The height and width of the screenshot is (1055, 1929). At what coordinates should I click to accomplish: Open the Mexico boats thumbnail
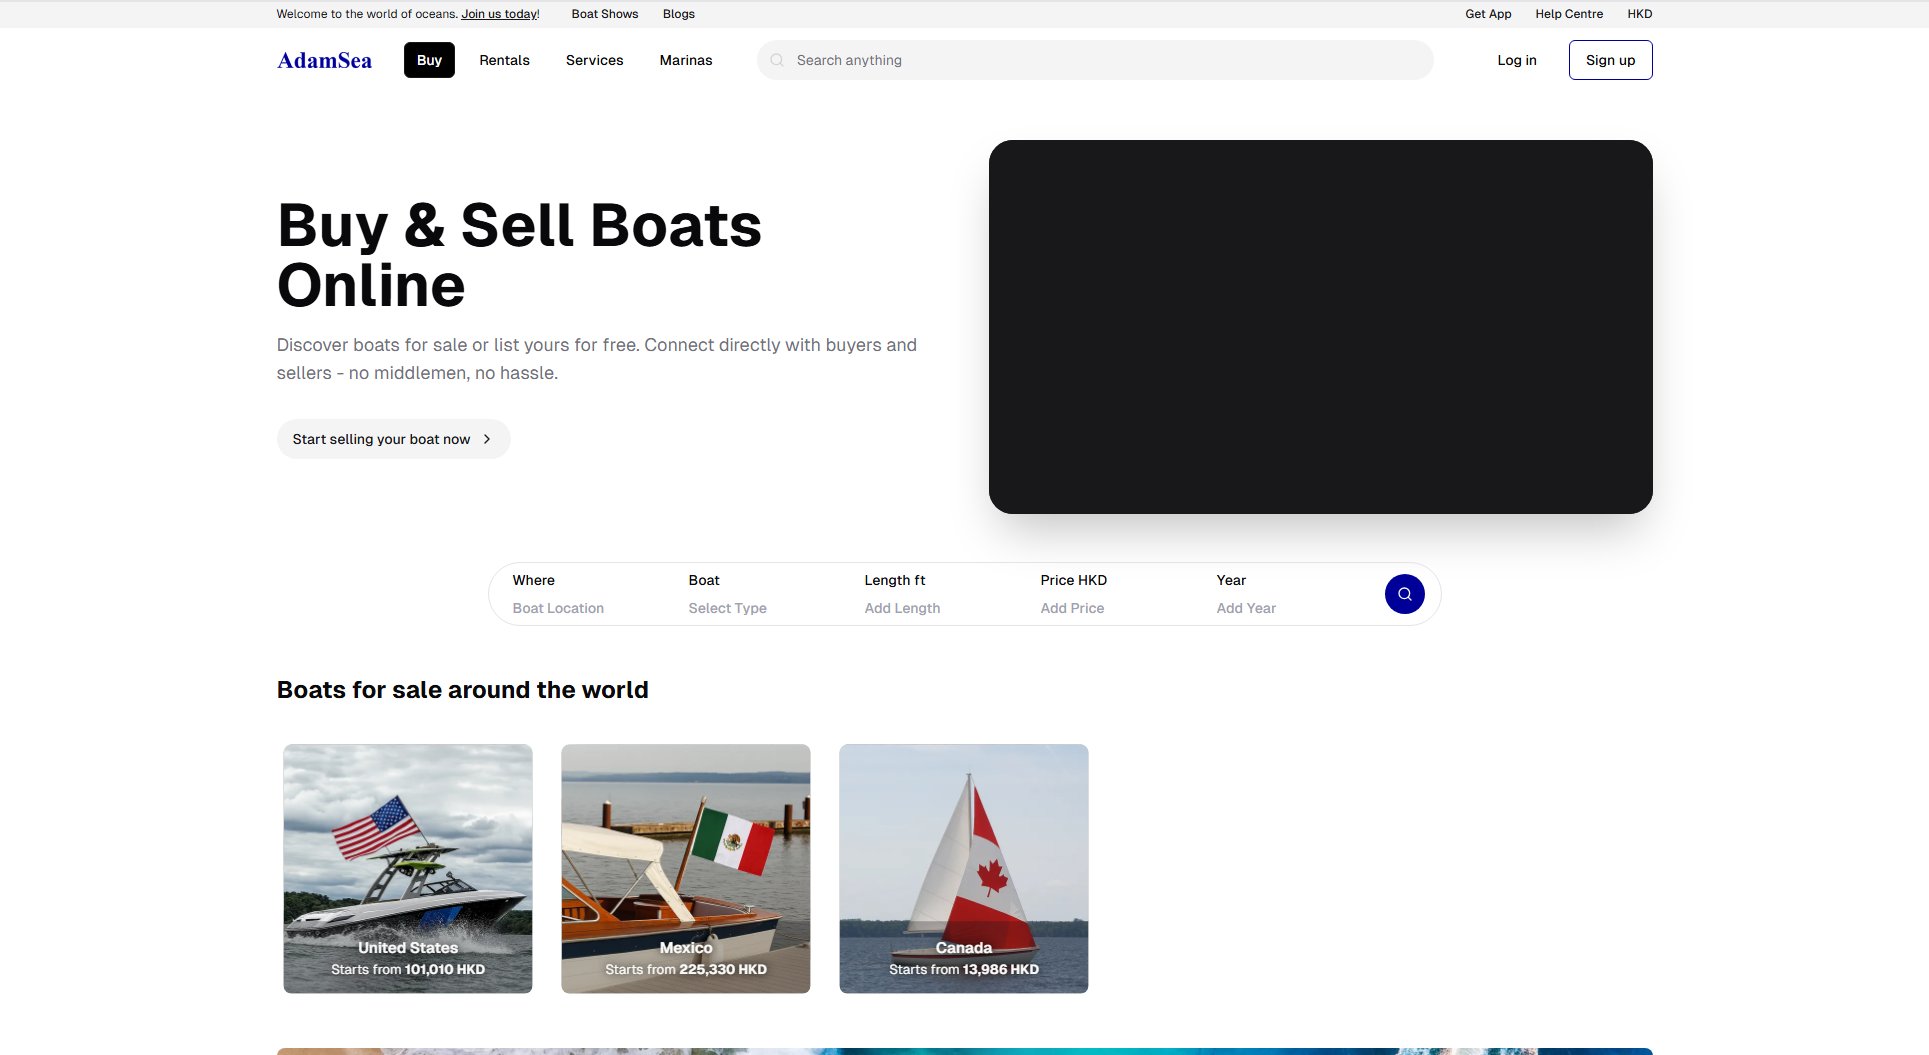(685, 868)
